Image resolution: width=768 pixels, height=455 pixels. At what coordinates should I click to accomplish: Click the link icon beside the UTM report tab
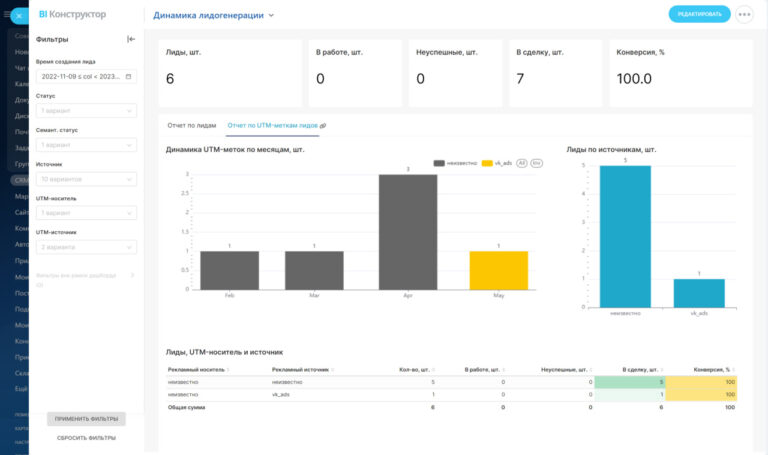[323, 126]
